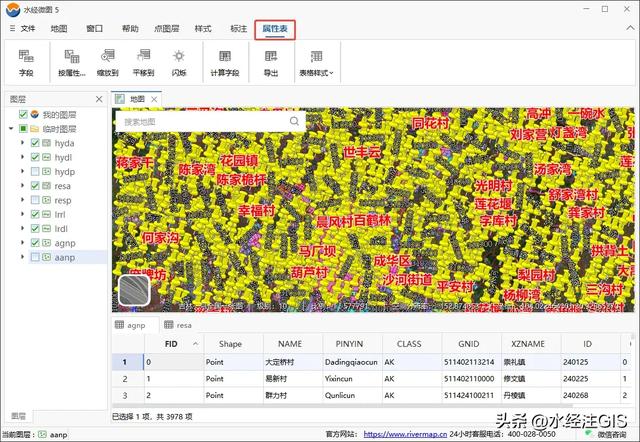The height and width of the screenshot is (442, 640).
Task: Click the agnp table tab icon
Action: pos(119,325)
